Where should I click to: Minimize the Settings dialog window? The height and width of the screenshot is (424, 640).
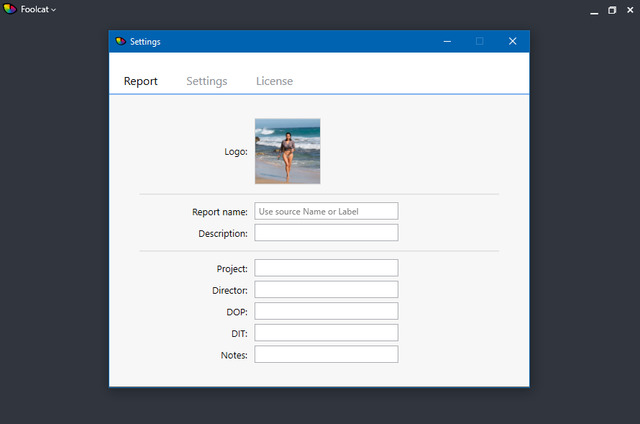[x=447, y=41]
